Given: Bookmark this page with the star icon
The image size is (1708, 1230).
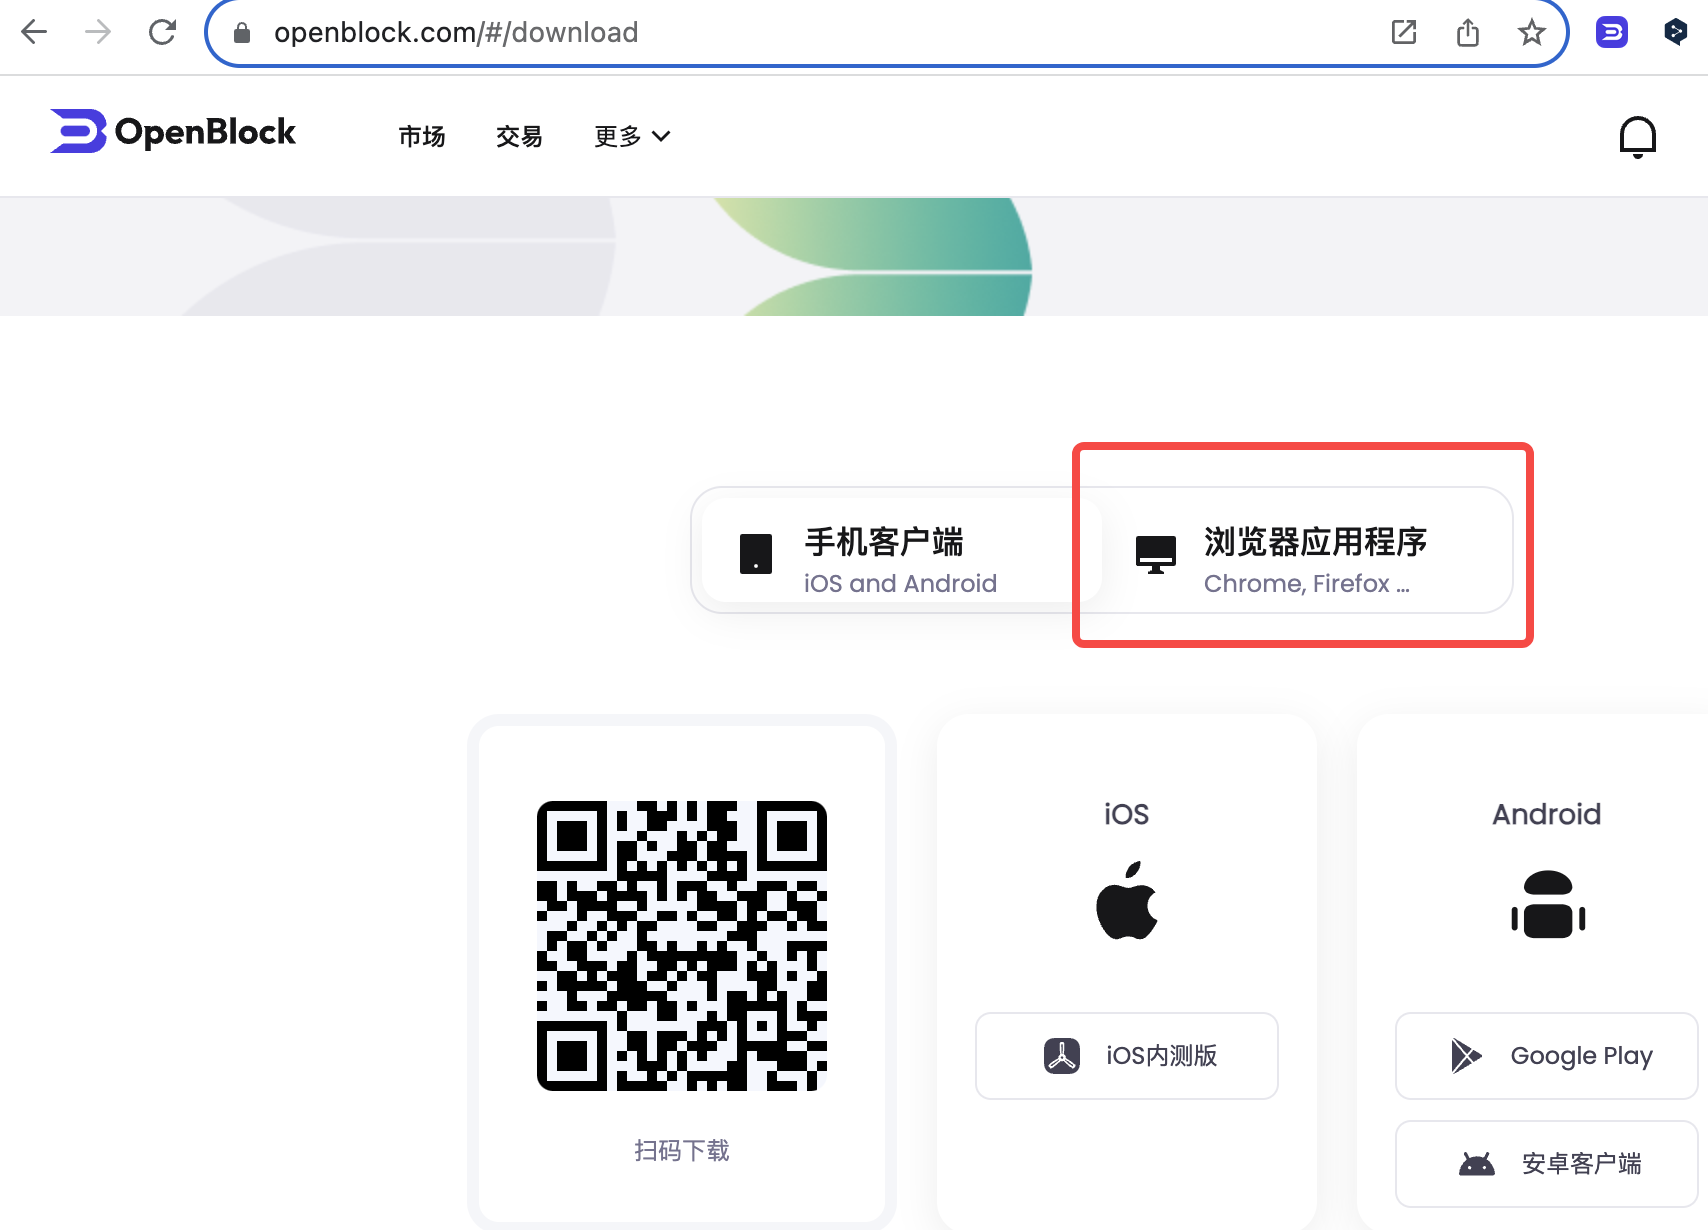Looking at the screenshot, I should coord(1531,33).
